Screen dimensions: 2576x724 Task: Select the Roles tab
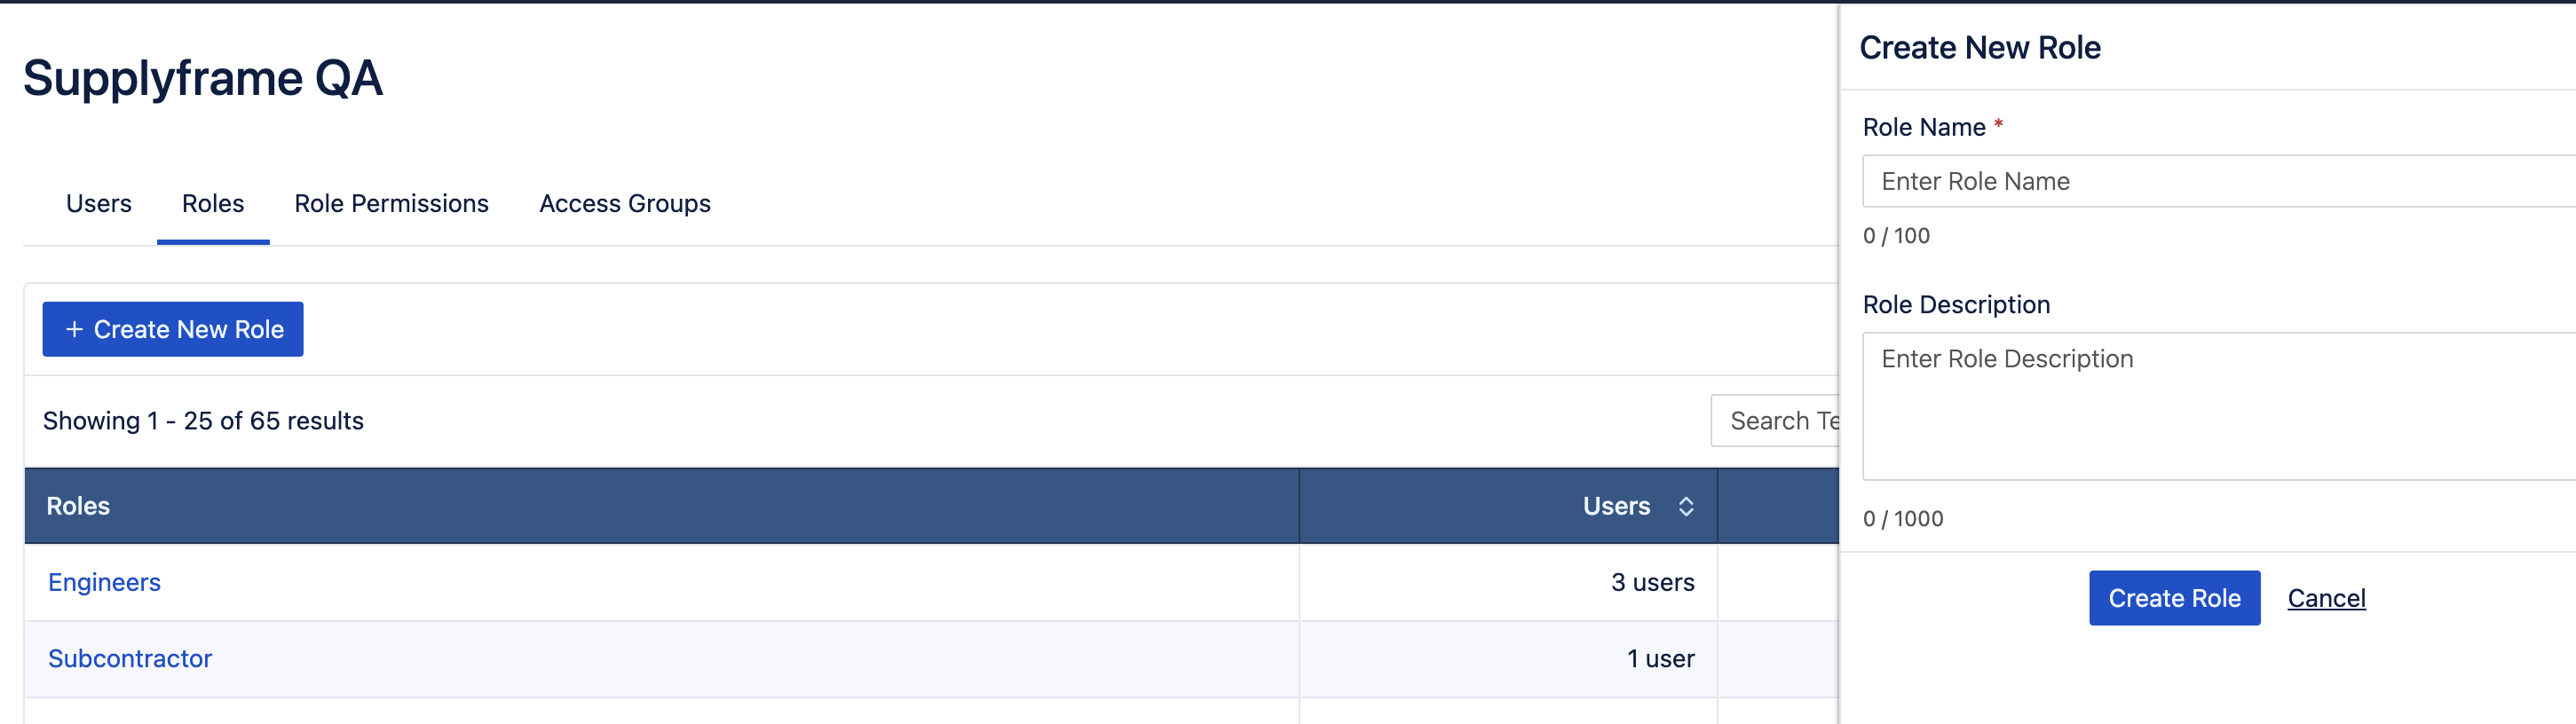point(213,204)
